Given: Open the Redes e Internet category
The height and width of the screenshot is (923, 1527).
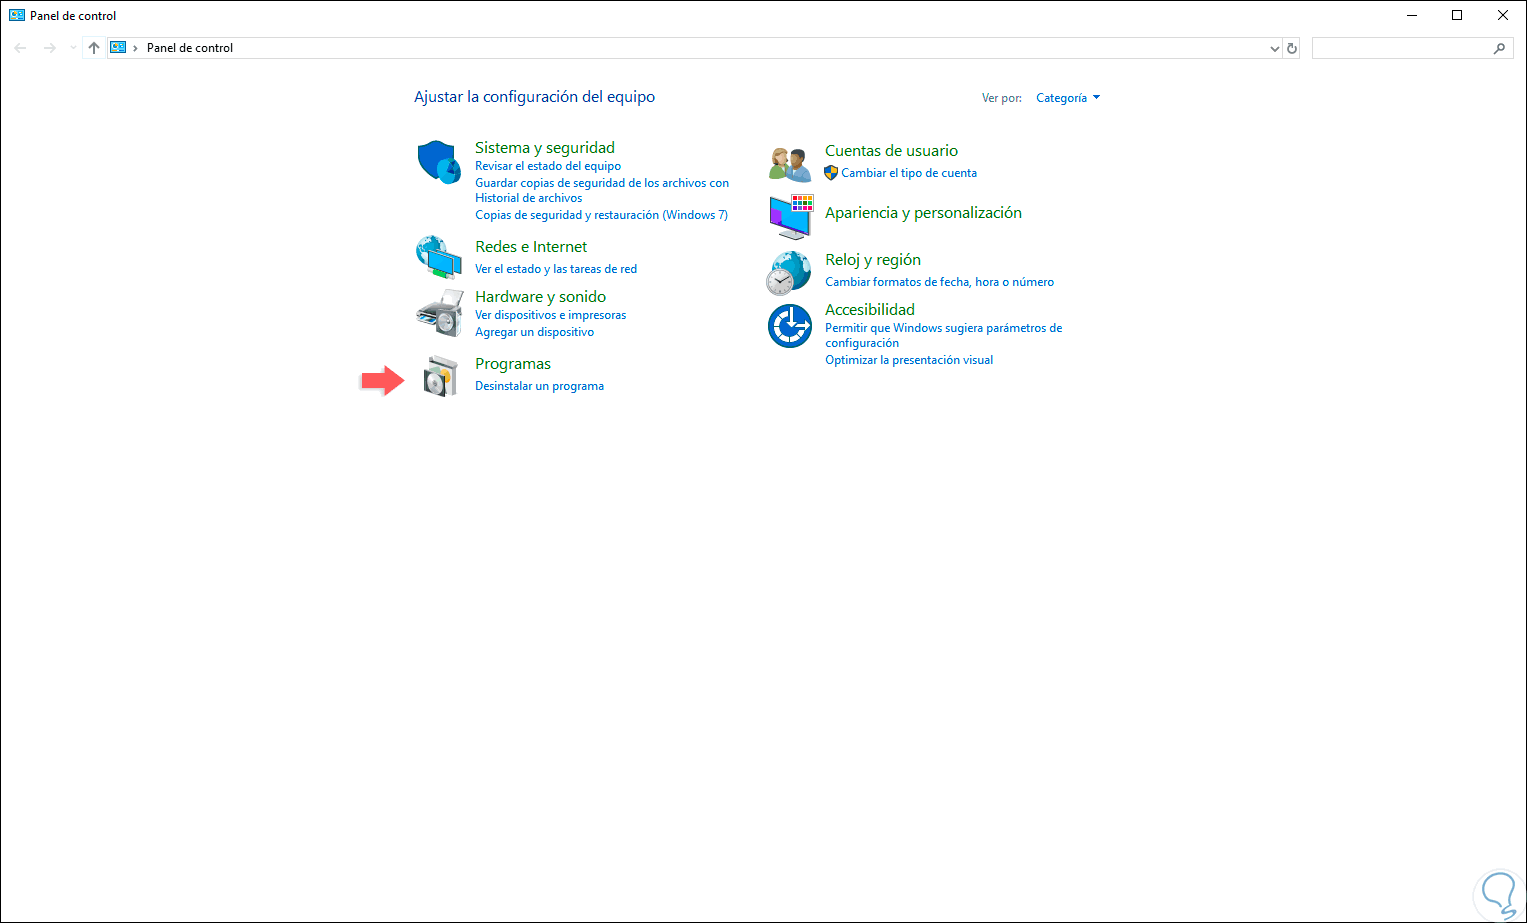Looking at the screenshot, I should 531,247.
